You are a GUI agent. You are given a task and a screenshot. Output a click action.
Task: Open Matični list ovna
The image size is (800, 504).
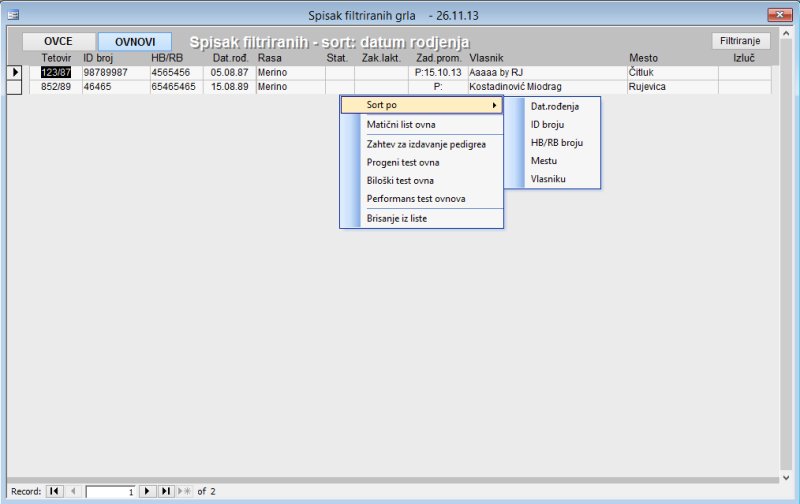400,125
